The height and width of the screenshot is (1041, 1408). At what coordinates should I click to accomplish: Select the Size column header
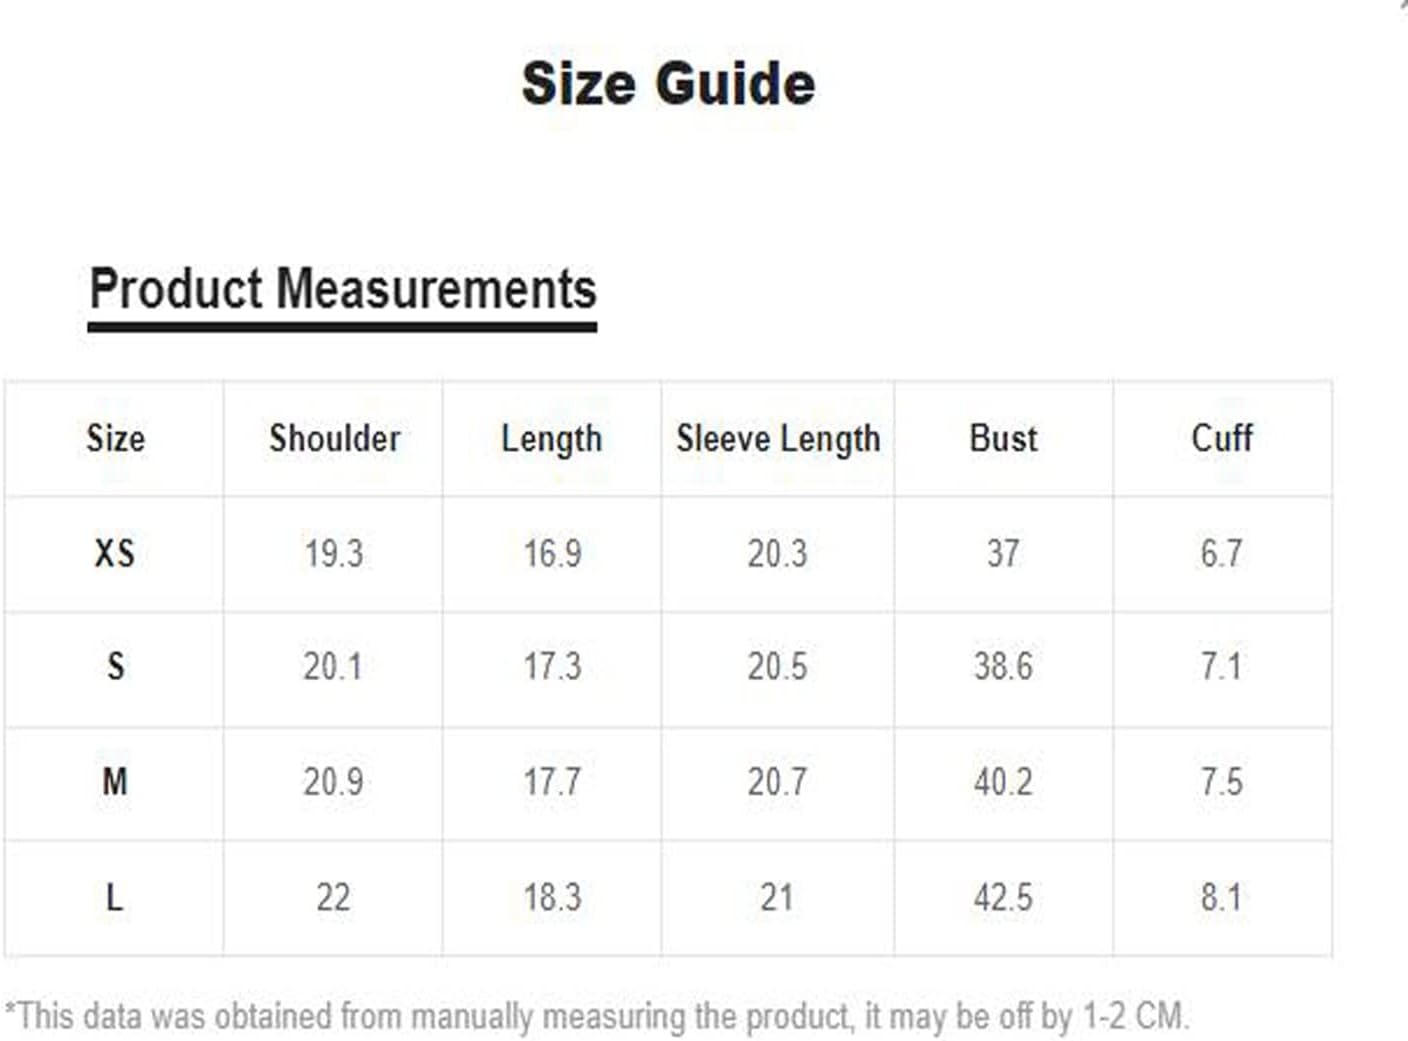115,438
